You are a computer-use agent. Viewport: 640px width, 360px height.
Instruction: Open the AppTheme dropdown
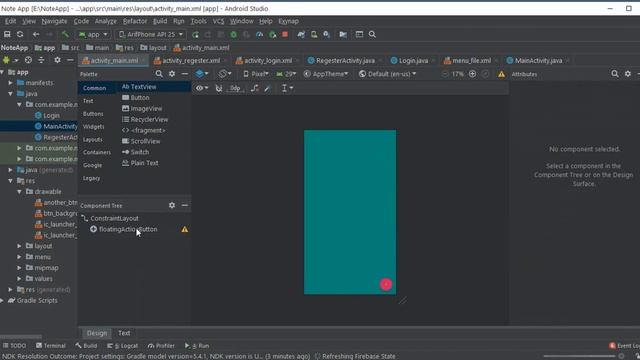[x=326, y=74]
